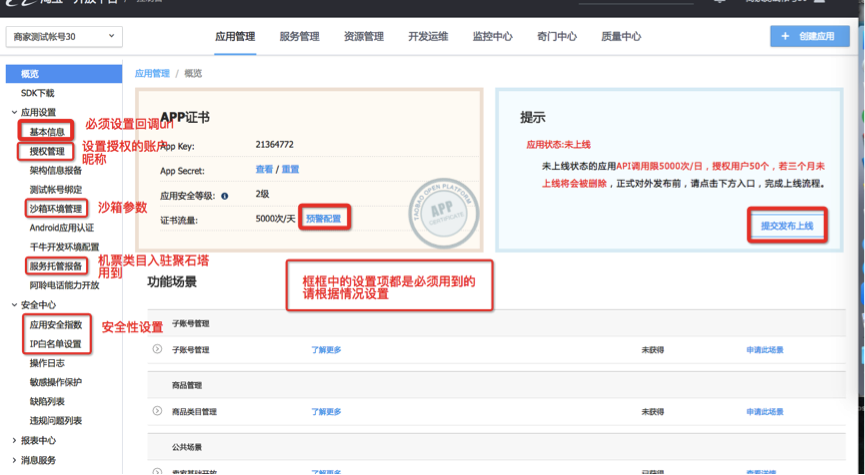Select 概览 in the sidebar
865x475 pixels.
(64, 74)
